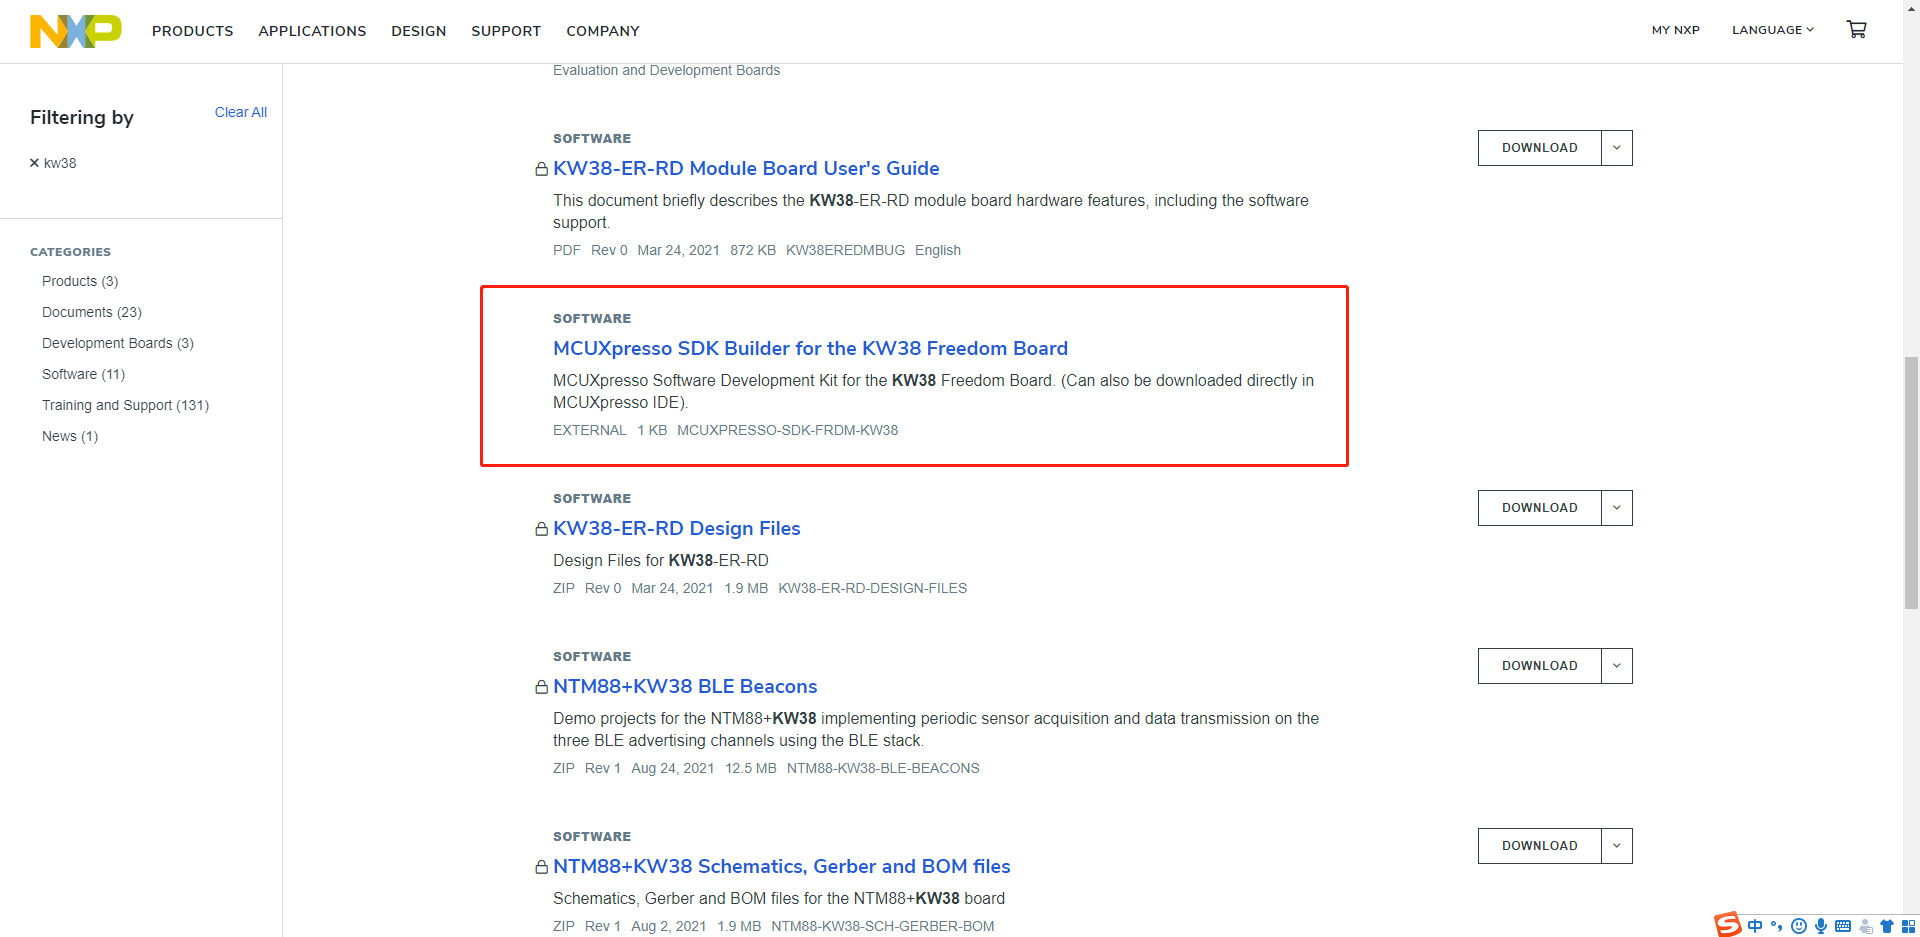
Task: Open NTM88+KW38 BLE Beacons link
Action: point(685,686)
